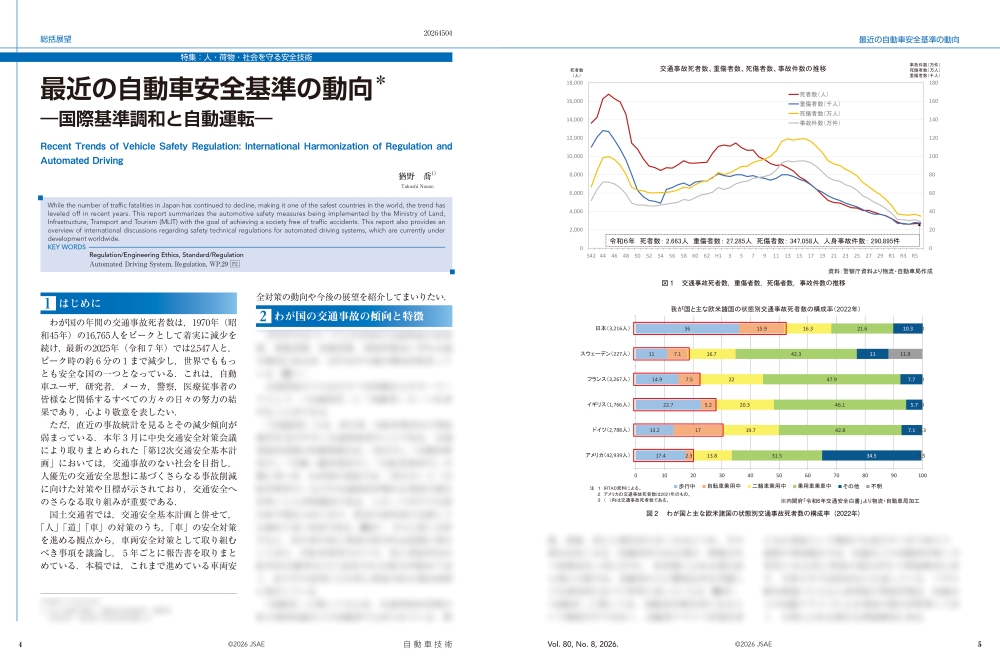The image size is (1000, 667).
Task: Click the English abstract paragraph
Action: (246, 222)
